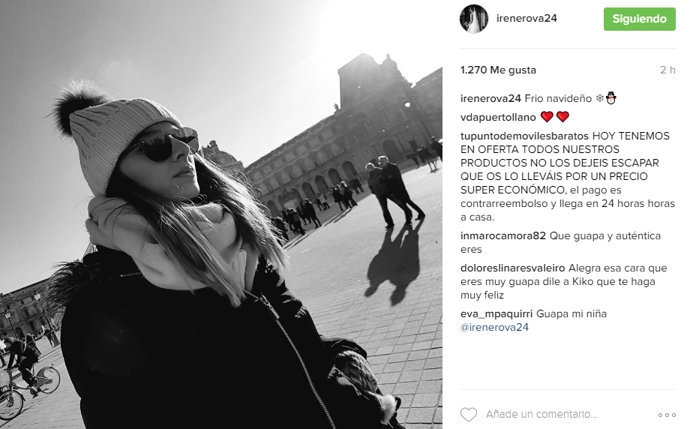Visit vdapuertollano commenter profile
The image size is (690, 429).
click(x=498, y=117)
